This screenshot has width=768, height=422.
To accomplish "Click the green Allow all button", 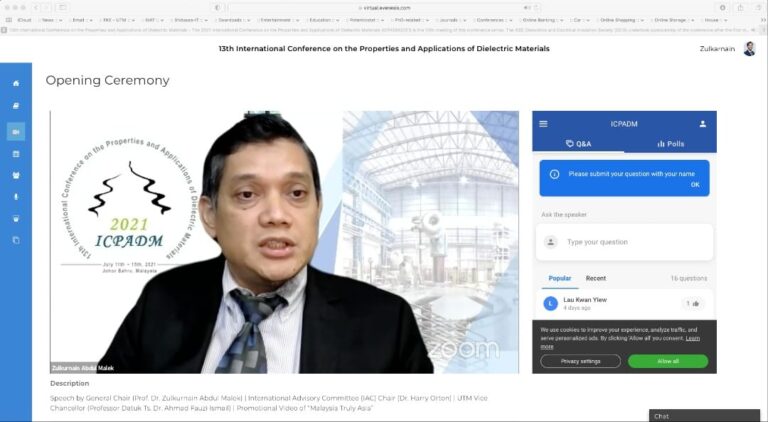I will 668,361.
